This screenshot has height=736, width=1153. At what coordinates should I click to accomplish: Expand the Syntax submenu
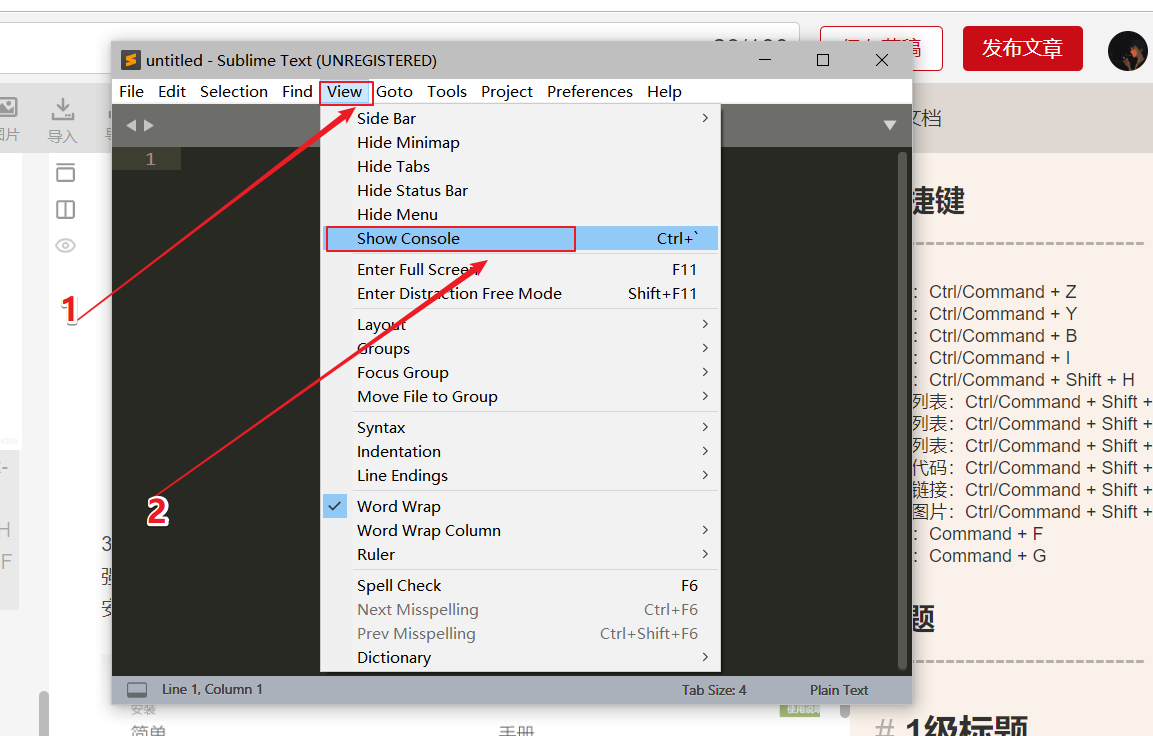(520, 427)
